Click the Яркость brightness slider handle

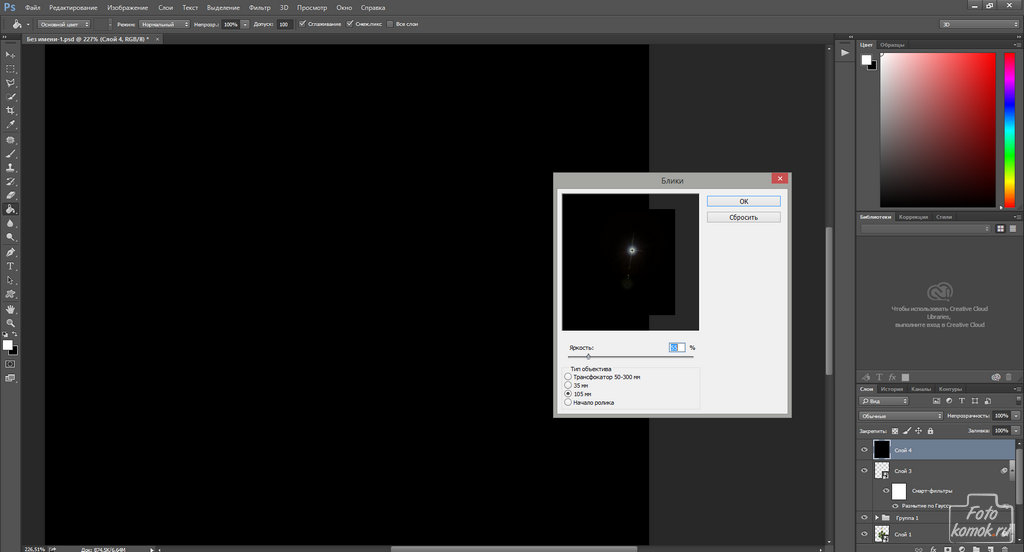click(x=588, y=356)
